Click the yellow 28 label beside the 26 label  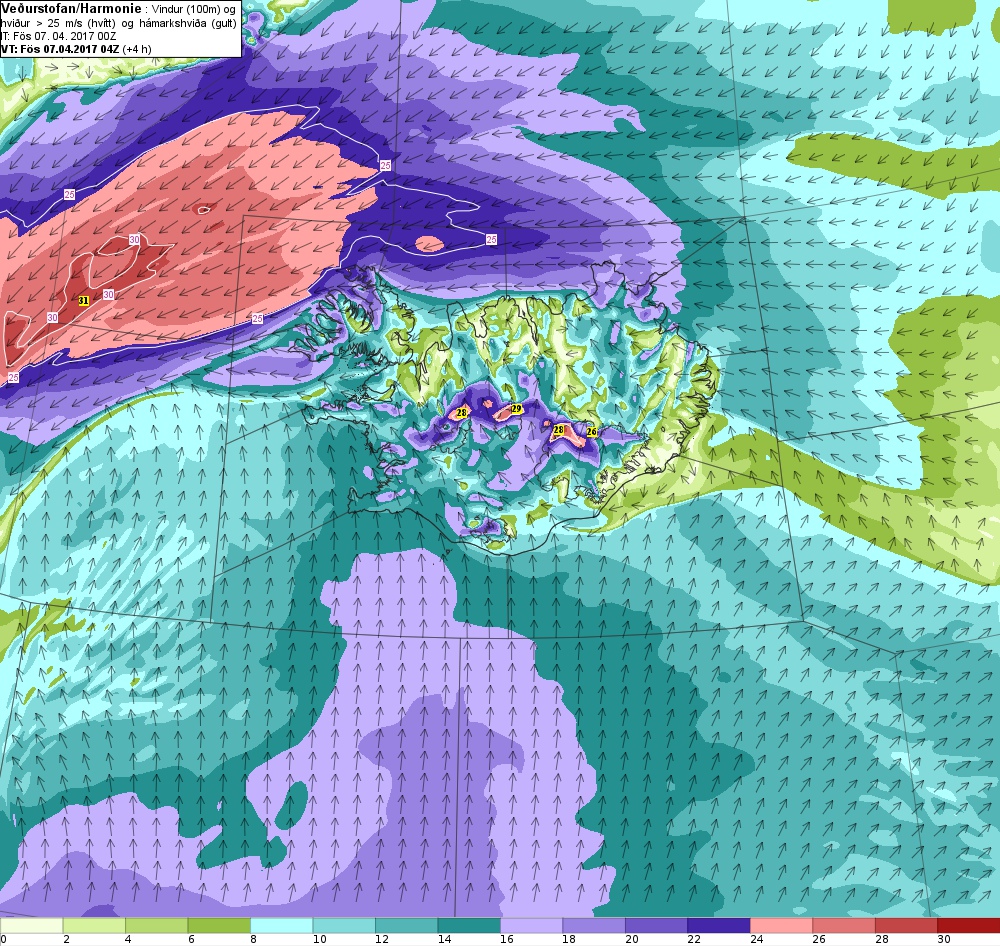point(559,430)
